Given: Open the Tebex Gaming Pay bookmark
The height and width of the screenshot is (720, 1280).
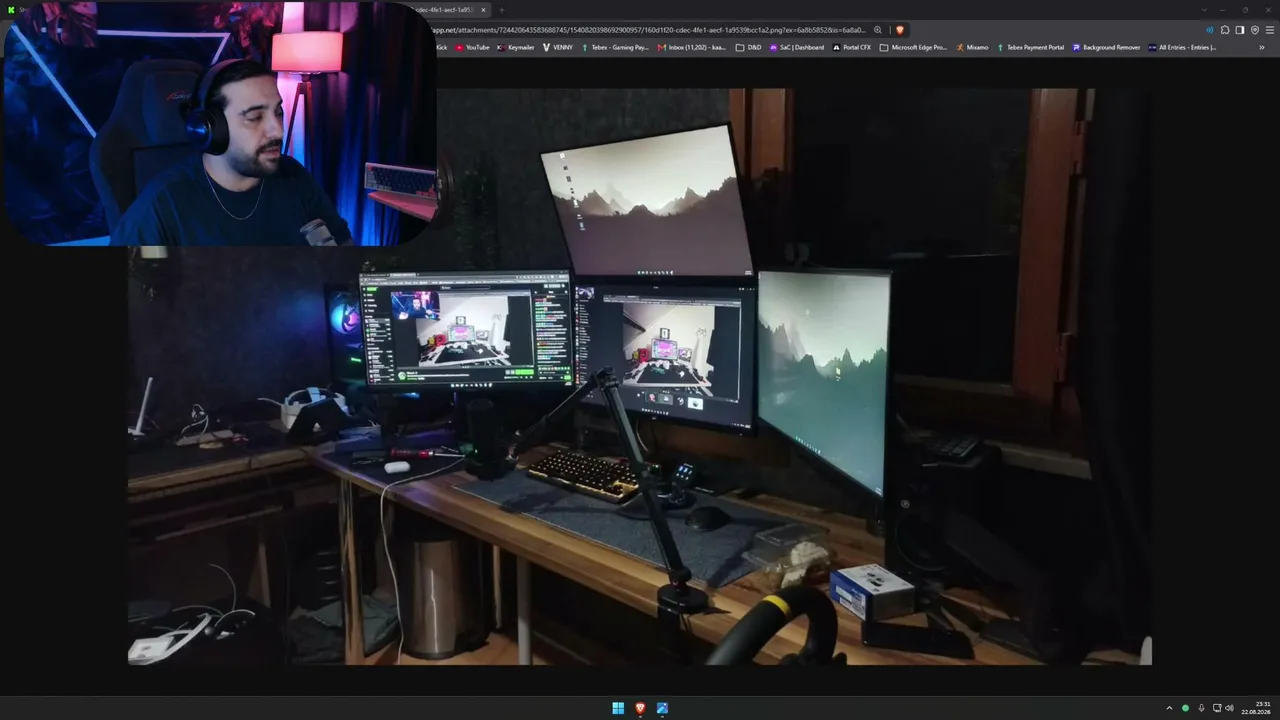Looking at the screenshot, I should coord(616,47).
